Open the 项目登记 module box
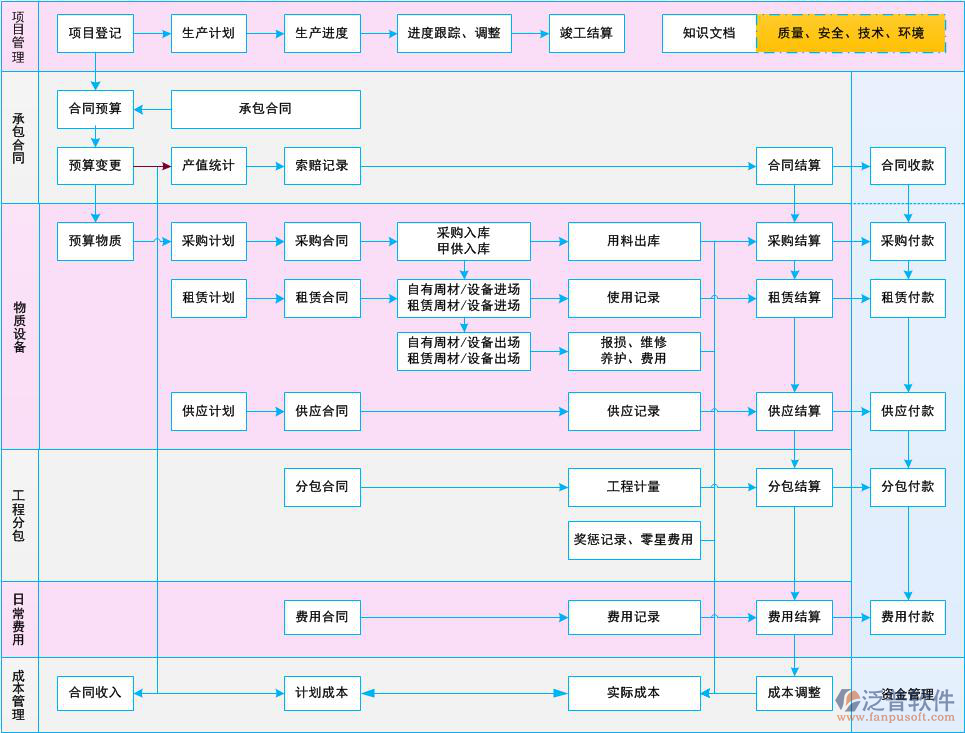This screenshot has width=965, height=733. pos(95,33)
